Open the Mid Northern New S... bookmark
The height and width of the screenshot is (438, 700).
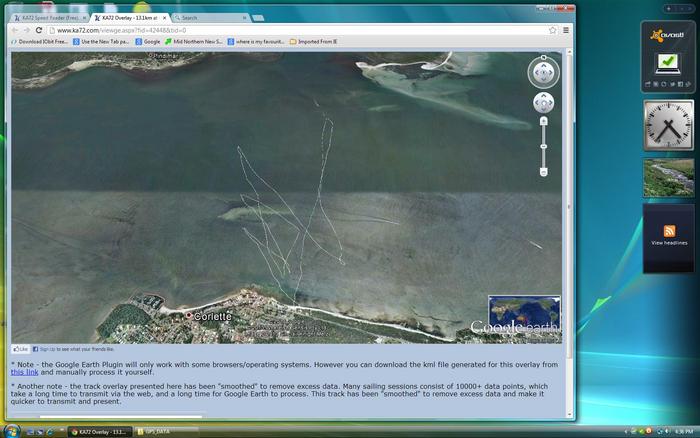pyautogui.click(x=194, y=42)
